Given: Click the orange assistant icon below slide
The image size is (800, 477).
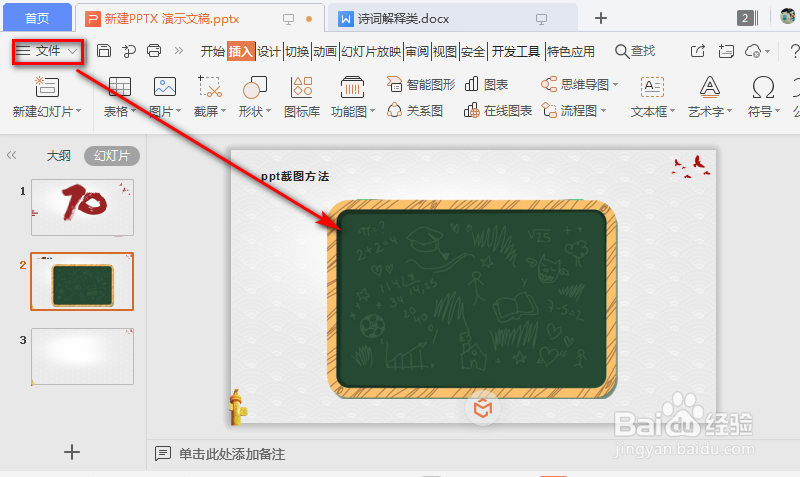Looking at the screenshot, I should pos(483,408).
